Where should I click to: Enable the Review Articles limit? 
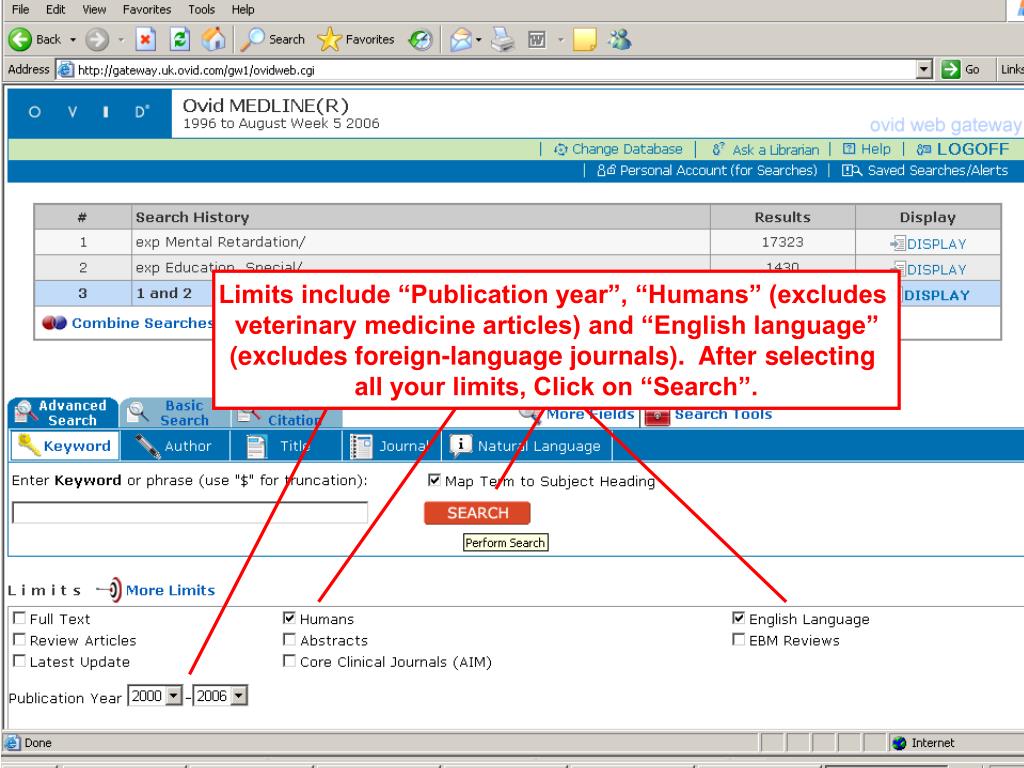click(20, 639)
